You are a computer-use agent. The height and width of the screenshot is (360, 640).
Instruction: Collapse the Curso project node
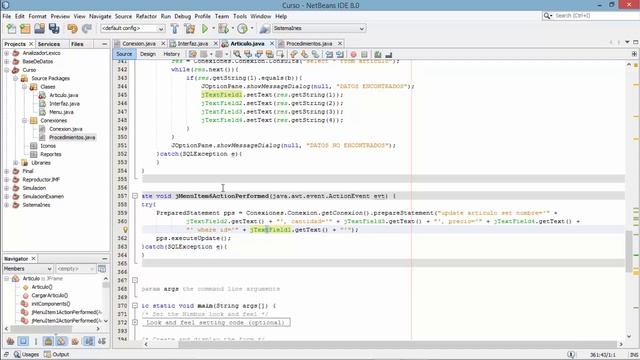click(7, 70)
